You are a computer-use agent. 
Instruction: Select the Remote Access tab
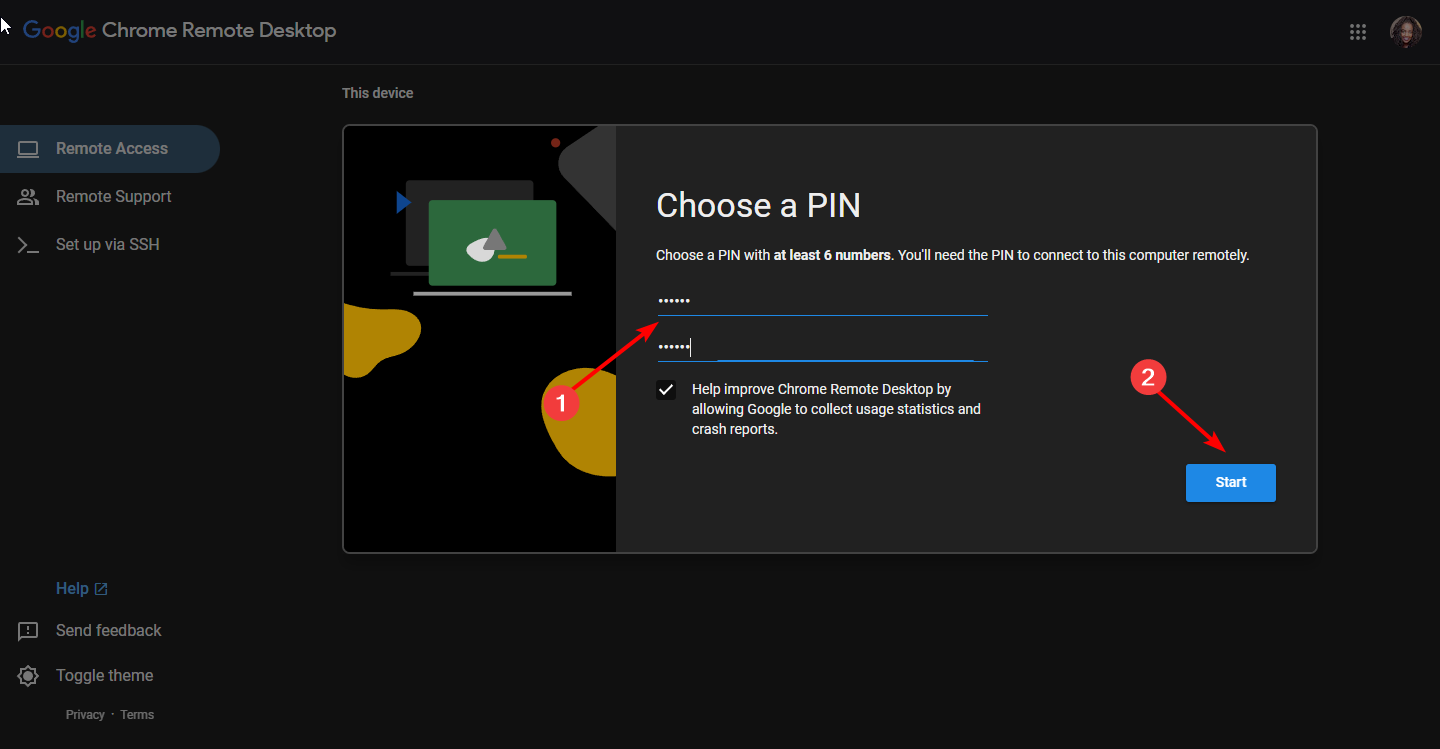pyautogui.click(x=110, y=149)
